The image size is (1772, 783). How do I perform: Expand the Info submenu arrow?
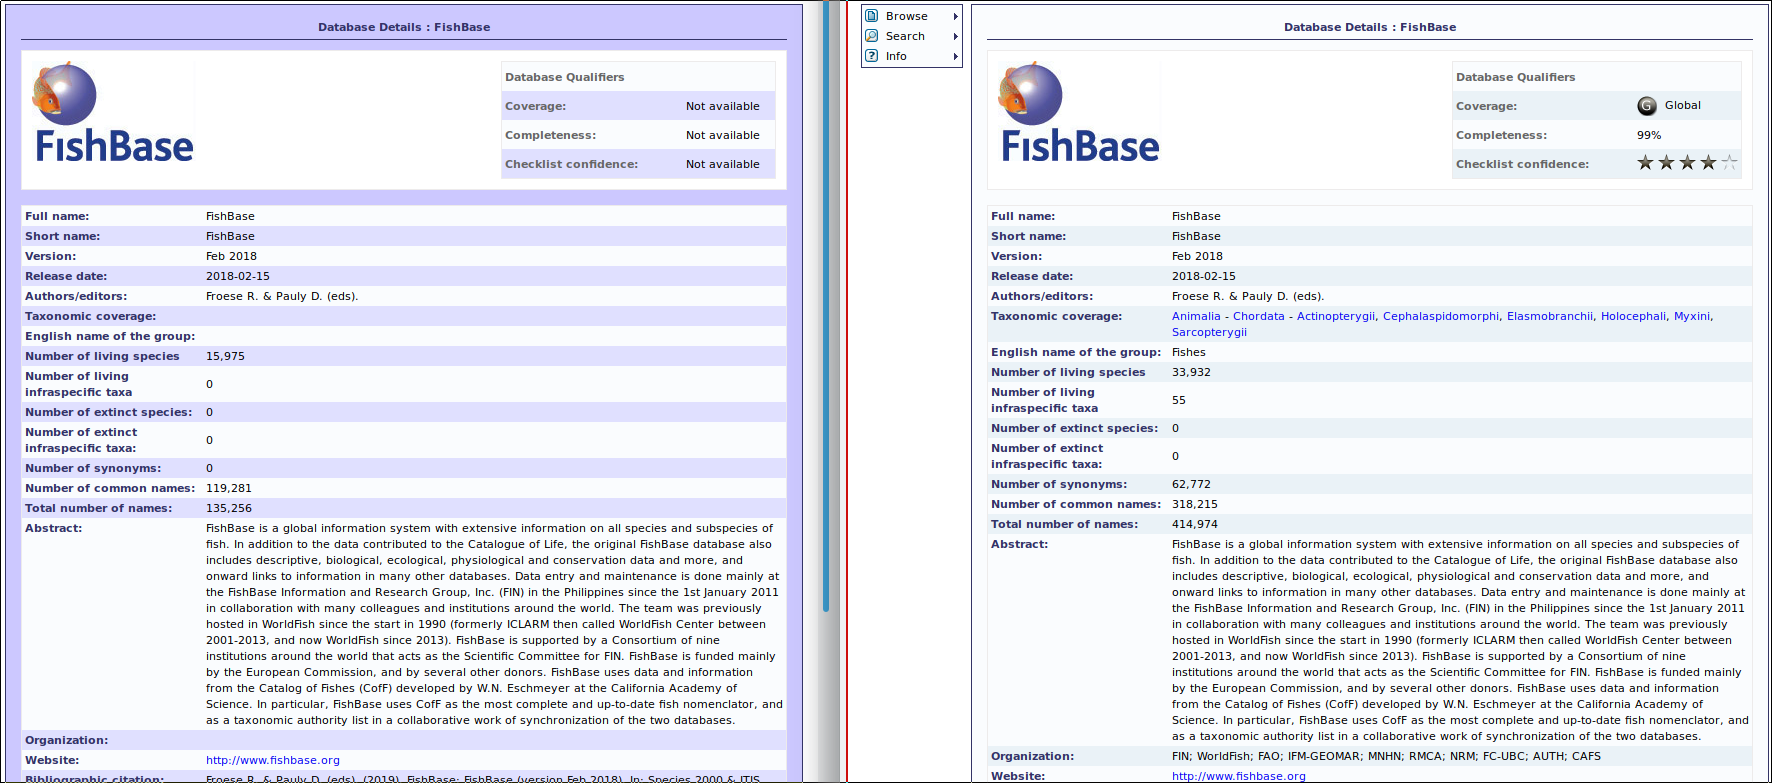pyautogui.click(x=956, y=56)
